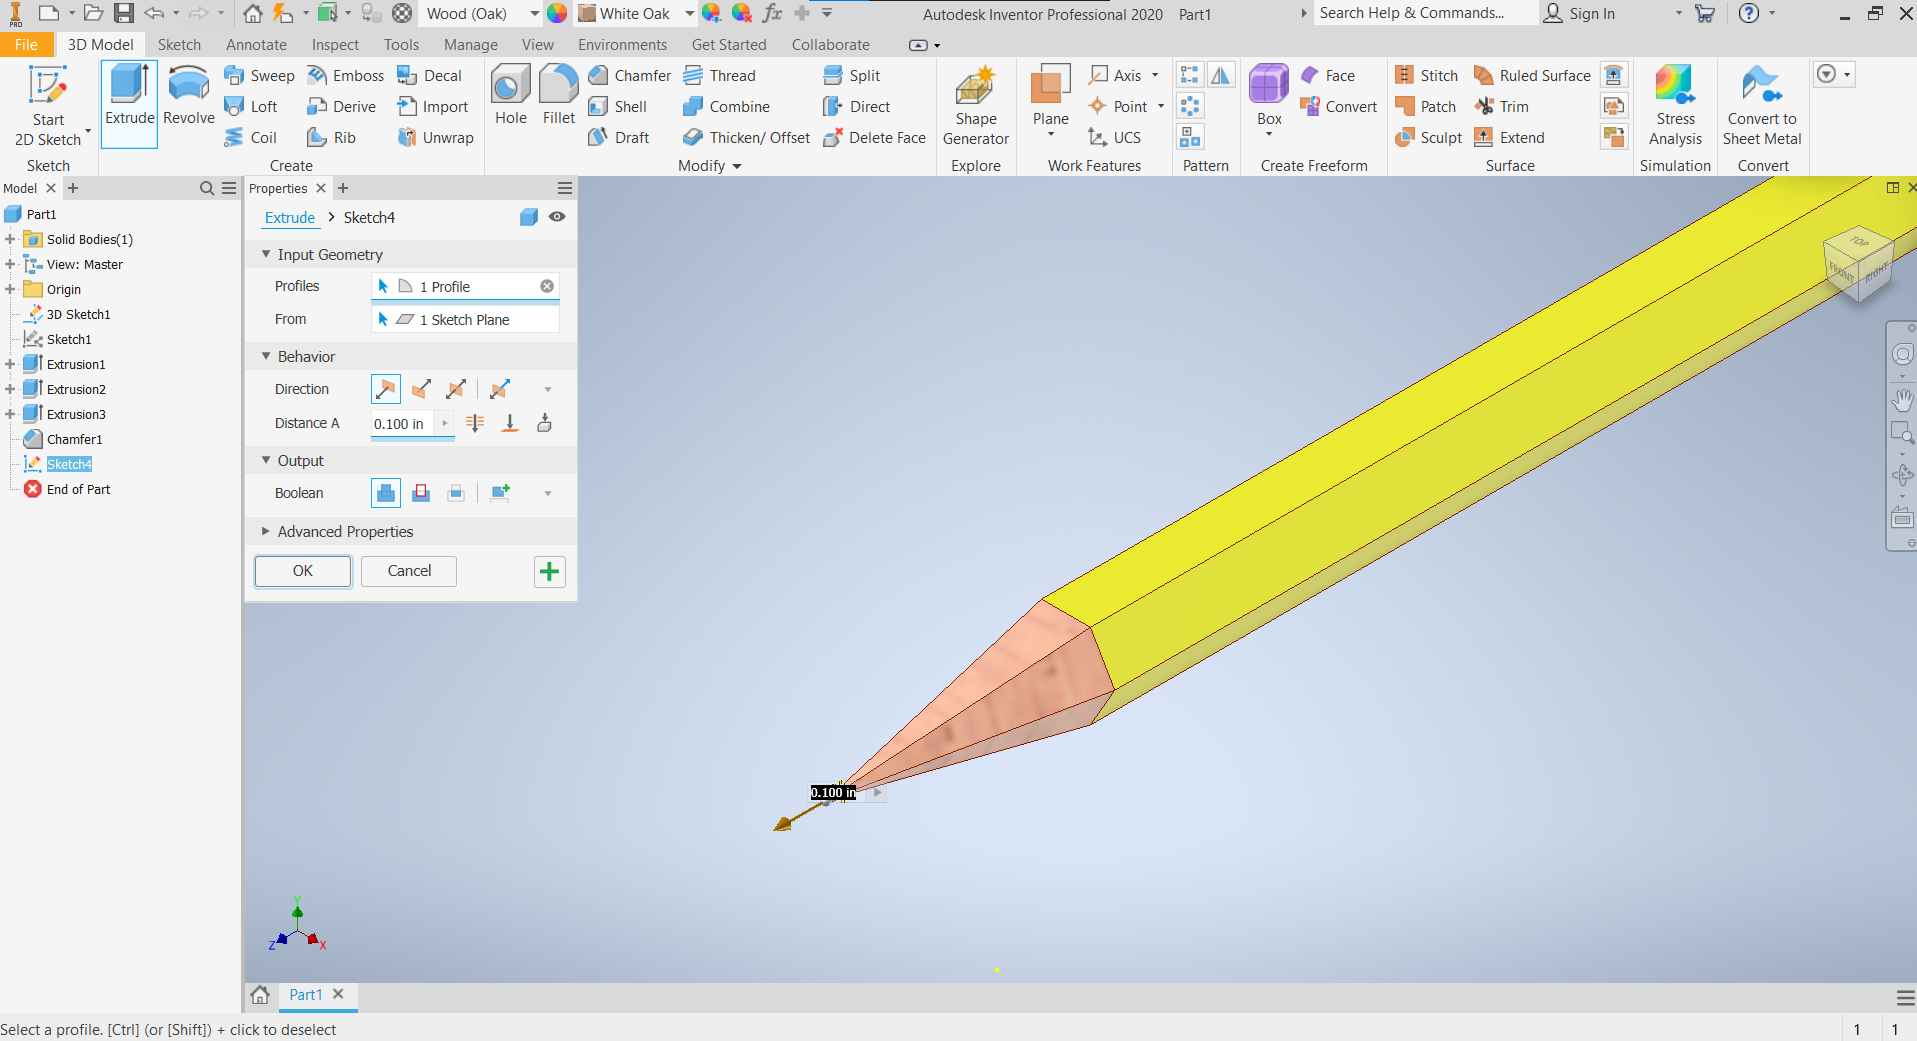
Task: Set Direction to Symmetric
Action: click(456, 389)
